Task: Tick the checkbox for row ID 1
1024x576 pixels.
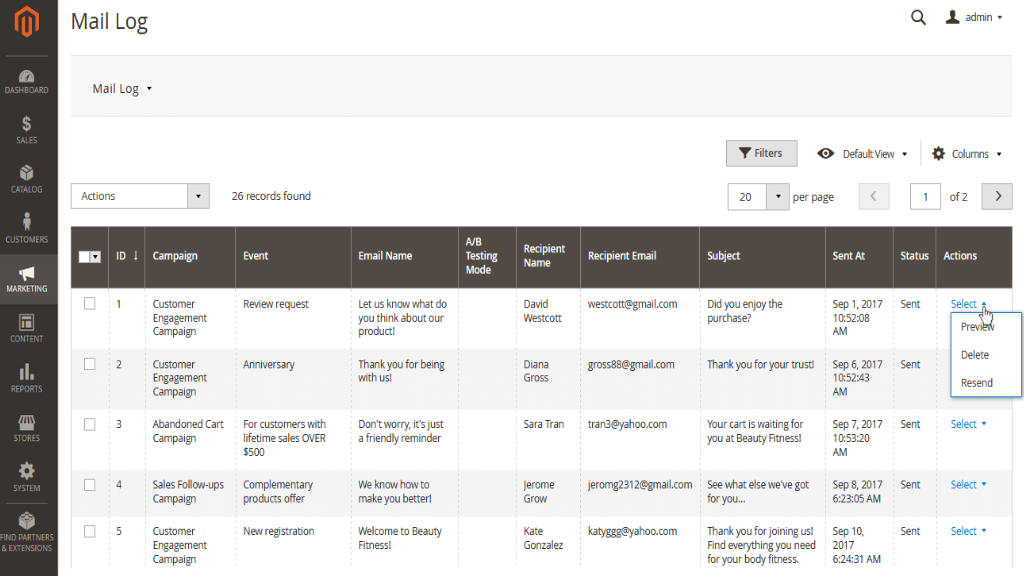Action: coord(89,304)
